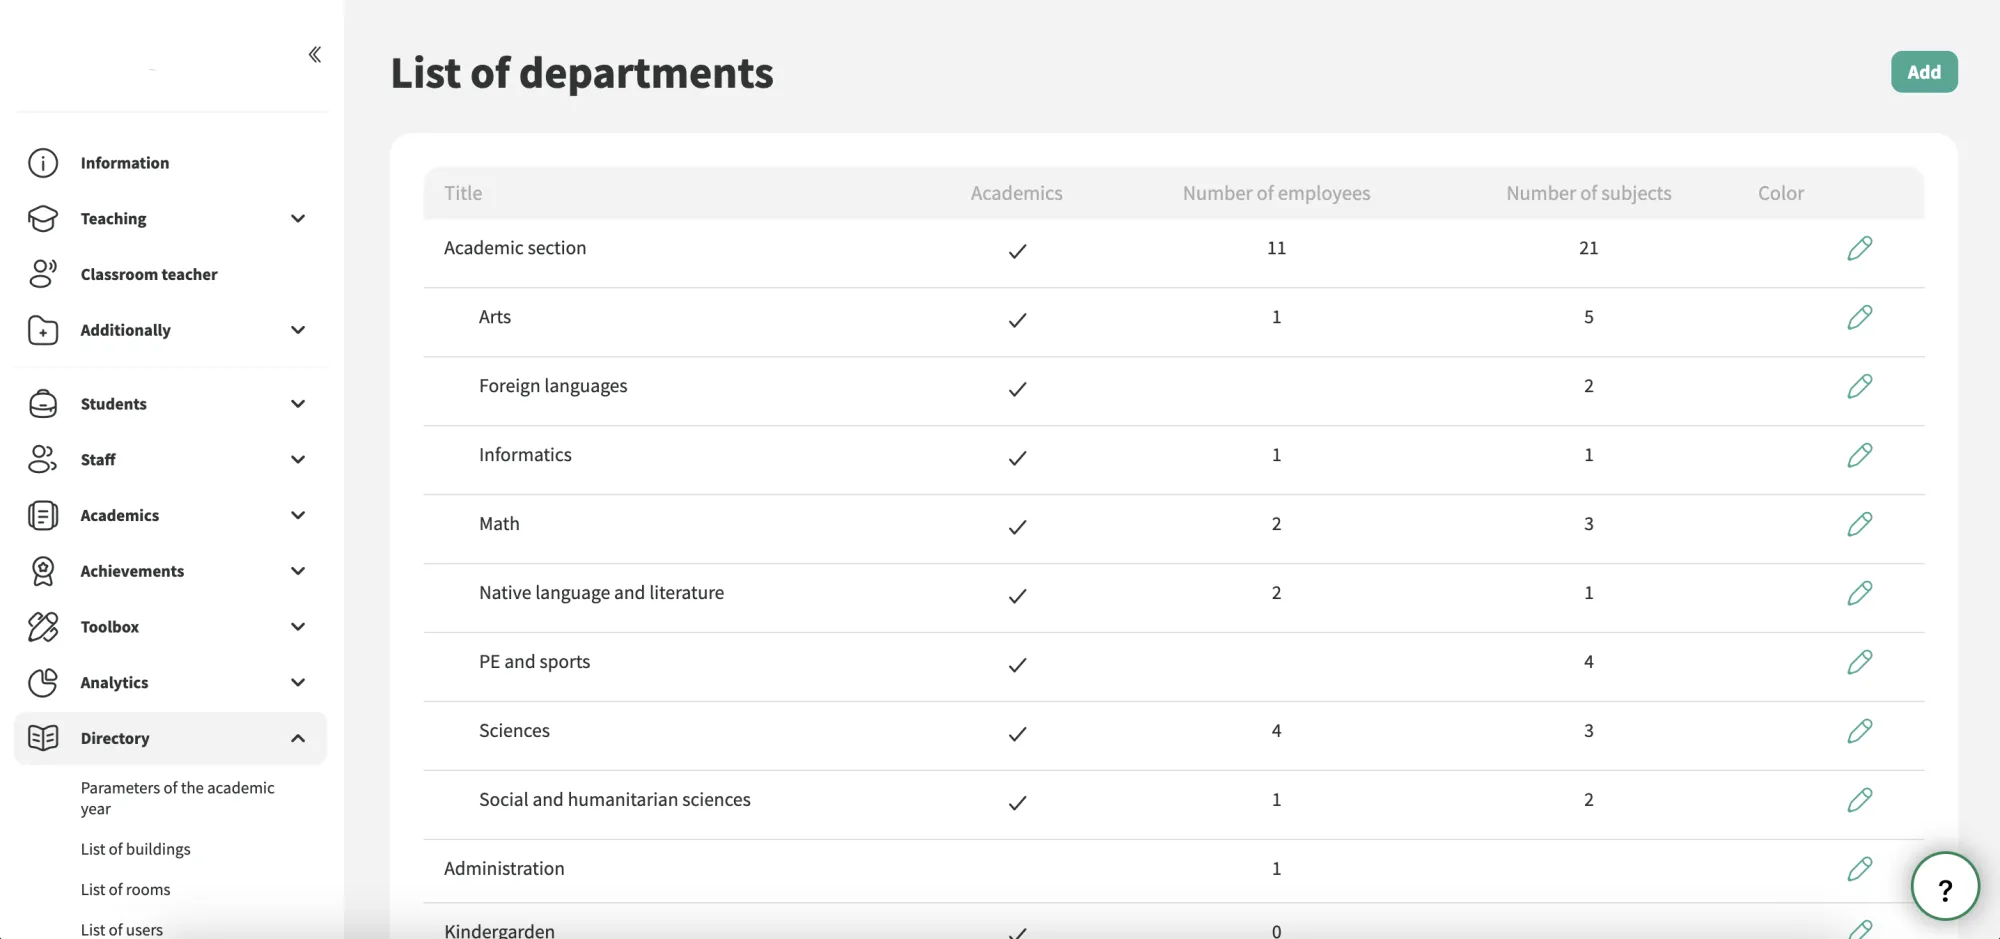This screenshot has width=2000, height=939.
Task: Click the Information circle icon in sidebar
Action: (x=43, y=163)
